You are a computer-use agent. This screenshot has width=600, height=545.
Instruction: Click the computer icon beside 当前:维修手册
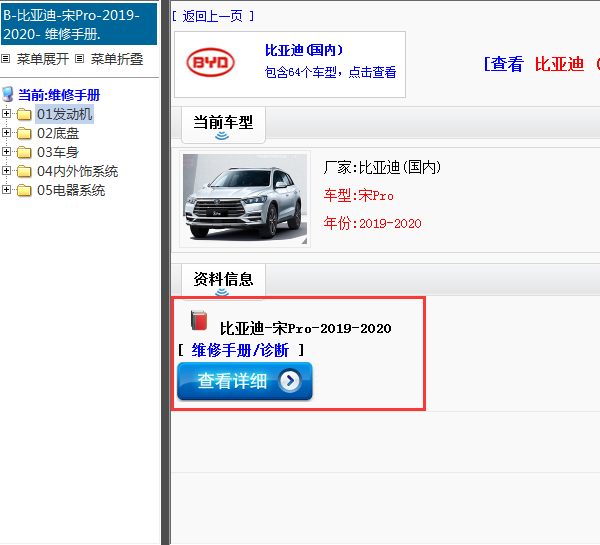8,94
